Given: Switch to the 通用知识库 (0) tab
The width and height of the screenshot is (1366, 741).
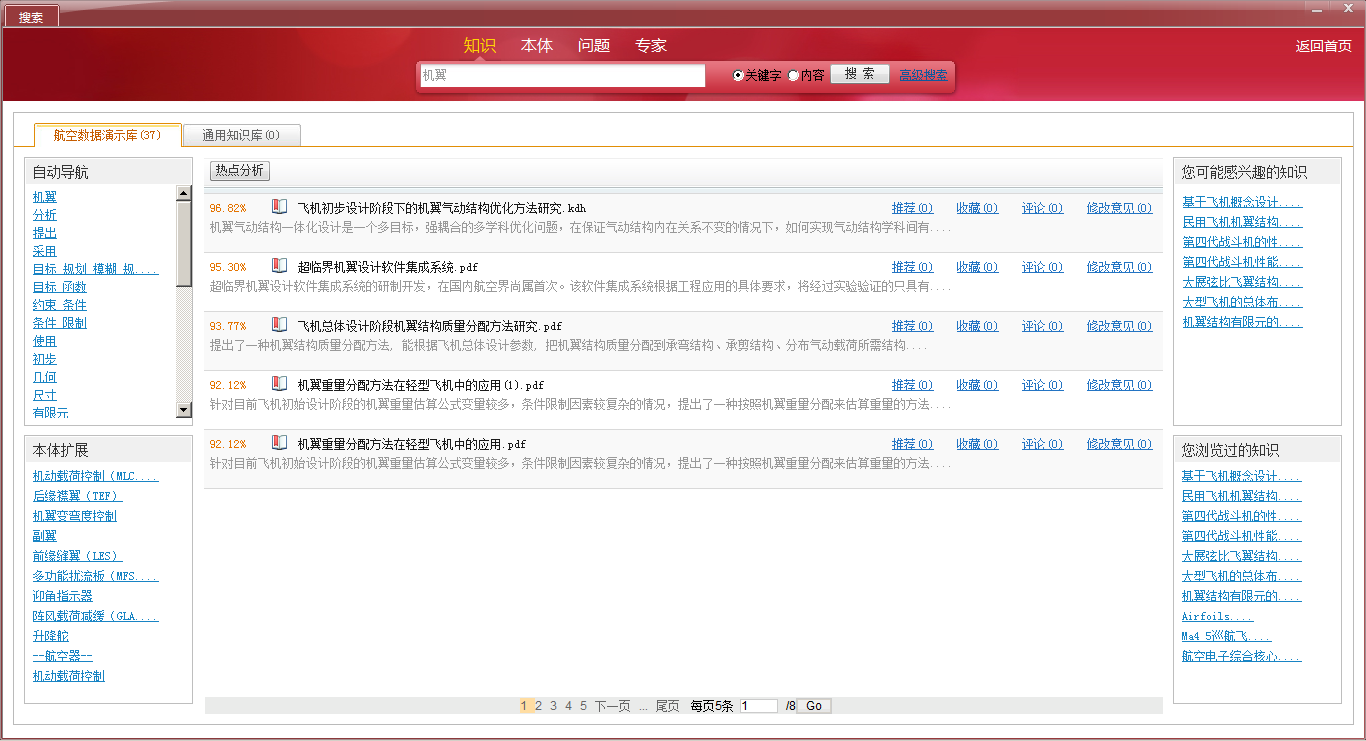Looking at the screenshot, I should click(x=241, y=135).
